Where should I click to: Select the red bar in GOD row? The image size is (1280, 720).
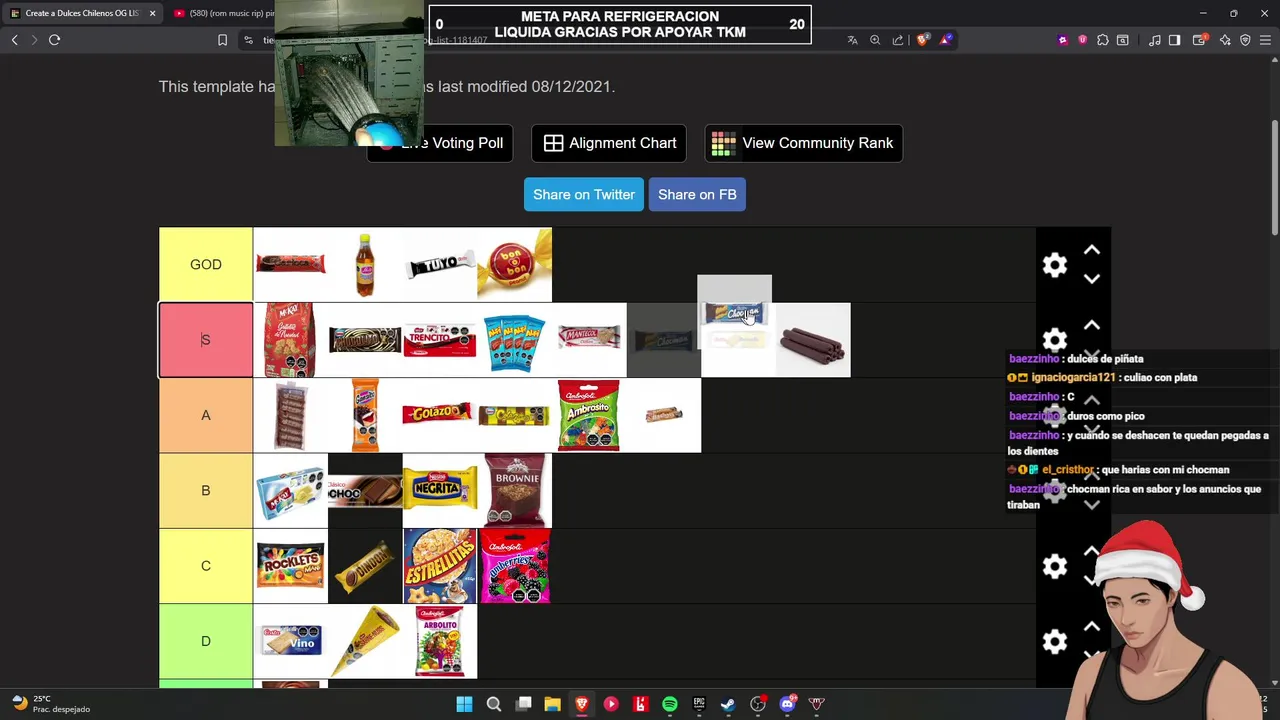point(290,264)
